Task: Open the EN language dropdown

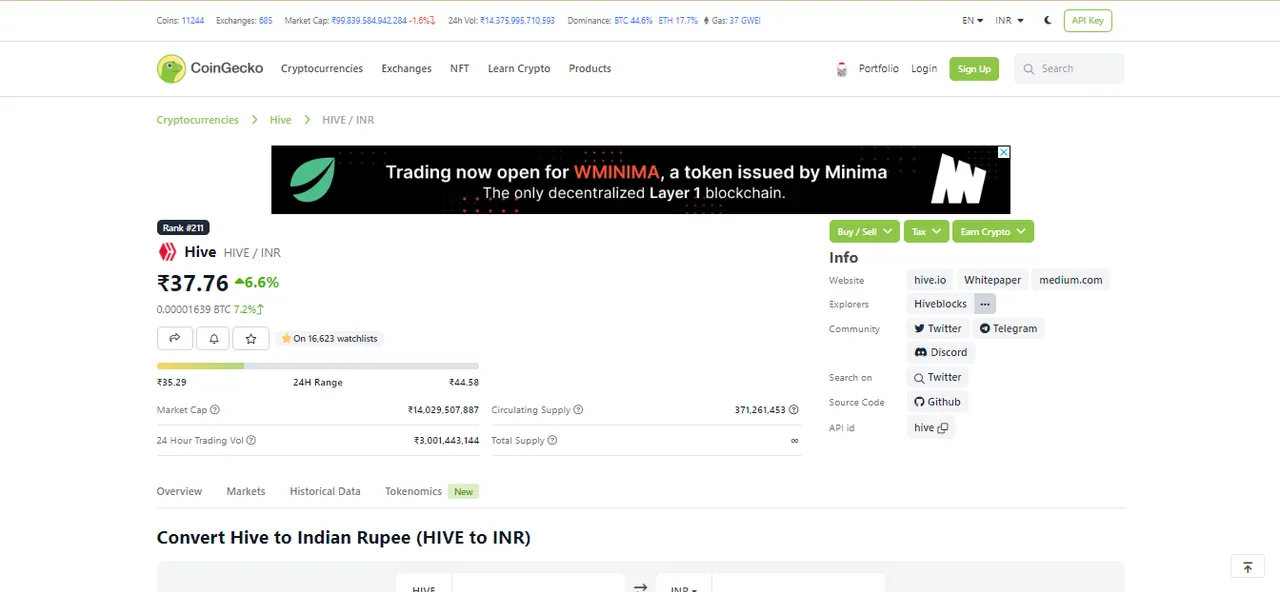Action: tap(973, 20)
